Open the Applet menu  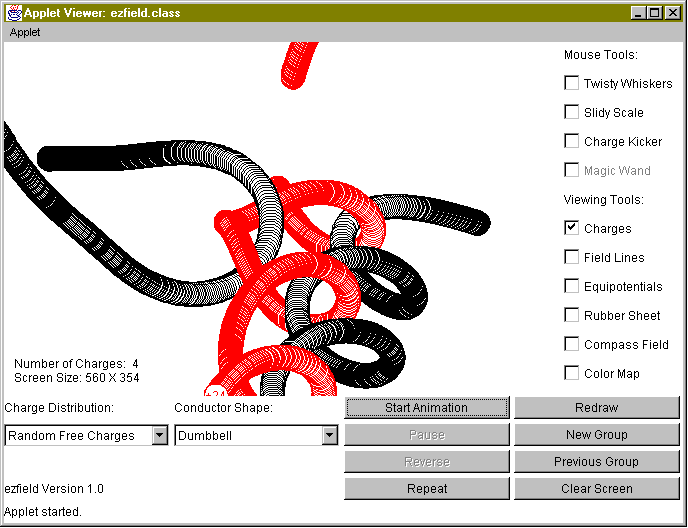(25, 32)
